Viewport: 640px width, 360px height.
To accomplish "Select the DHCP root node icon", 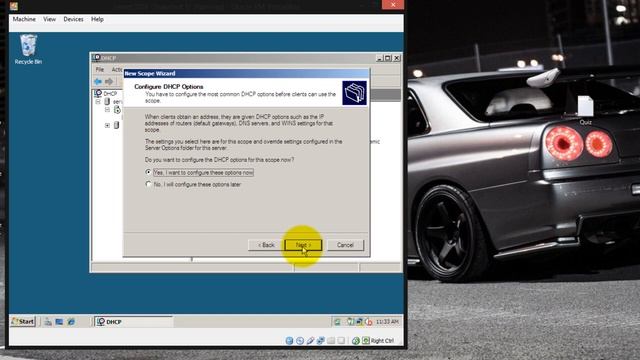I will [x=98, y=93].
